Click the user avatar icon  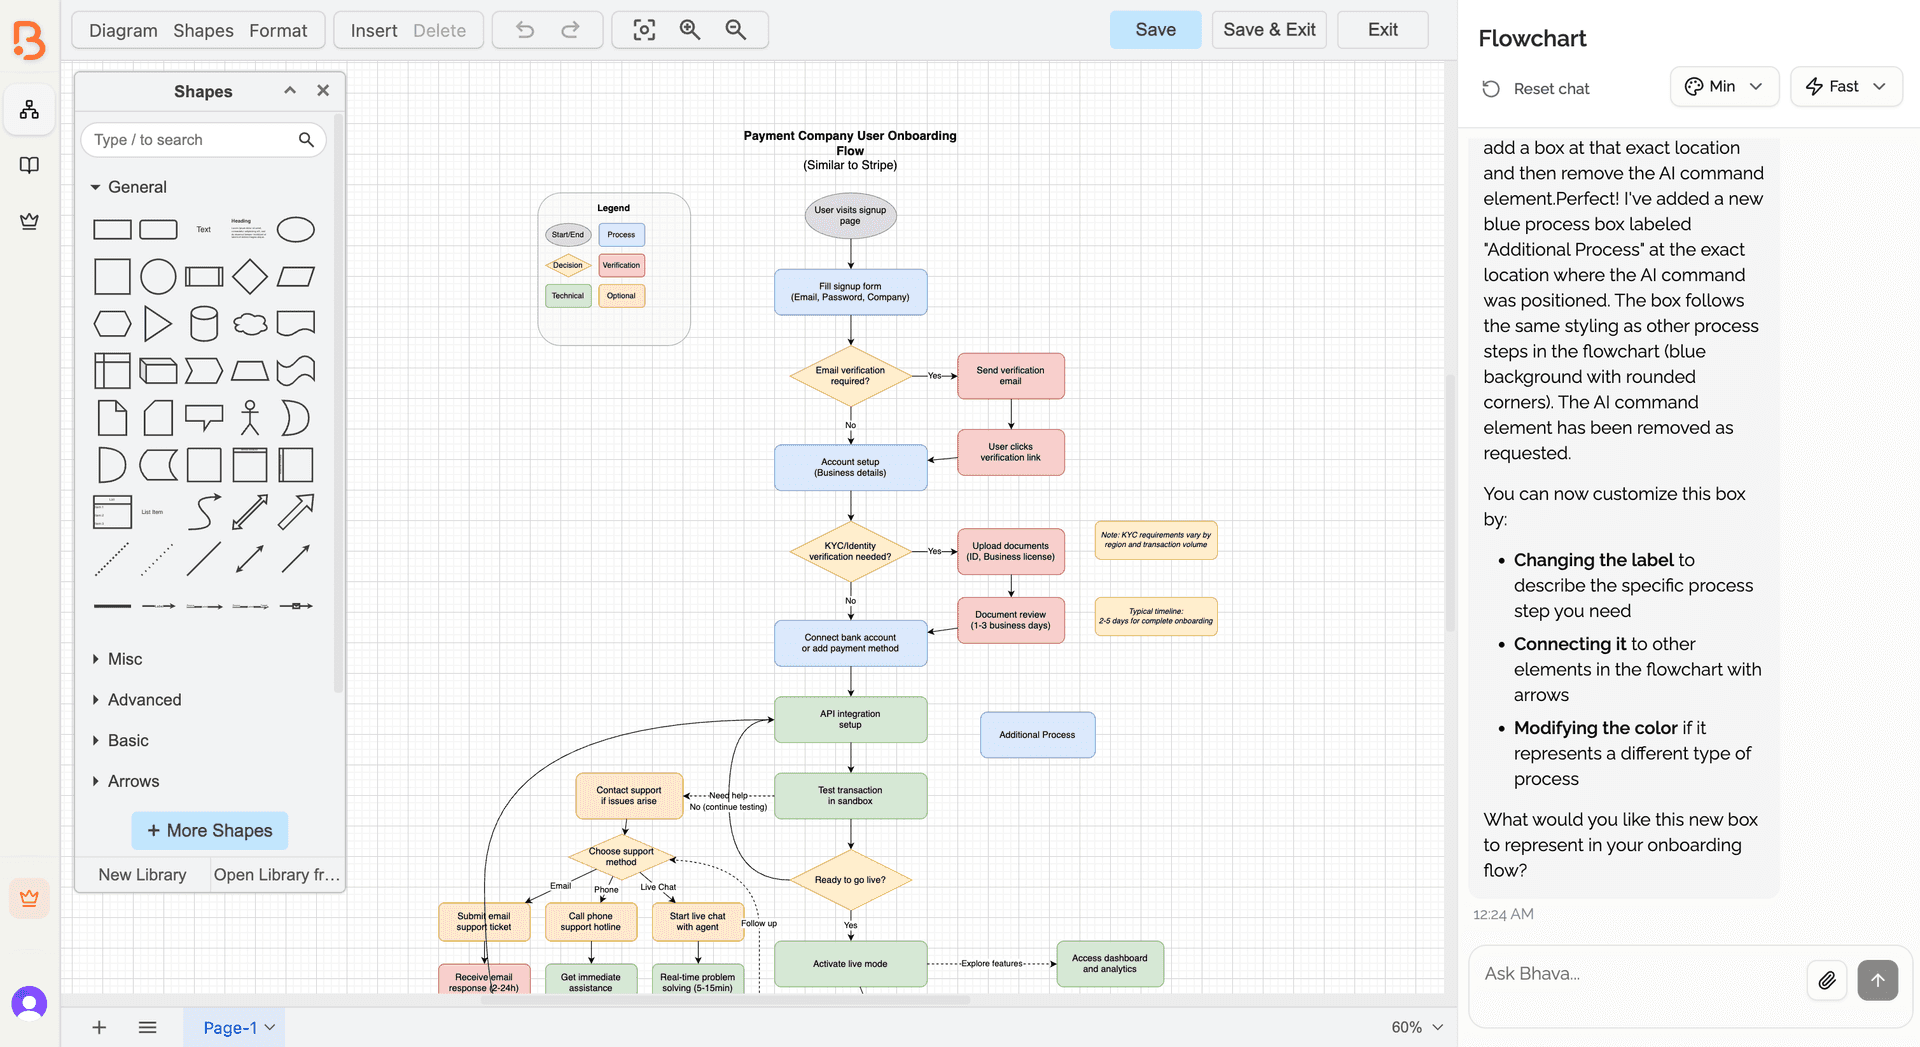29,1002
